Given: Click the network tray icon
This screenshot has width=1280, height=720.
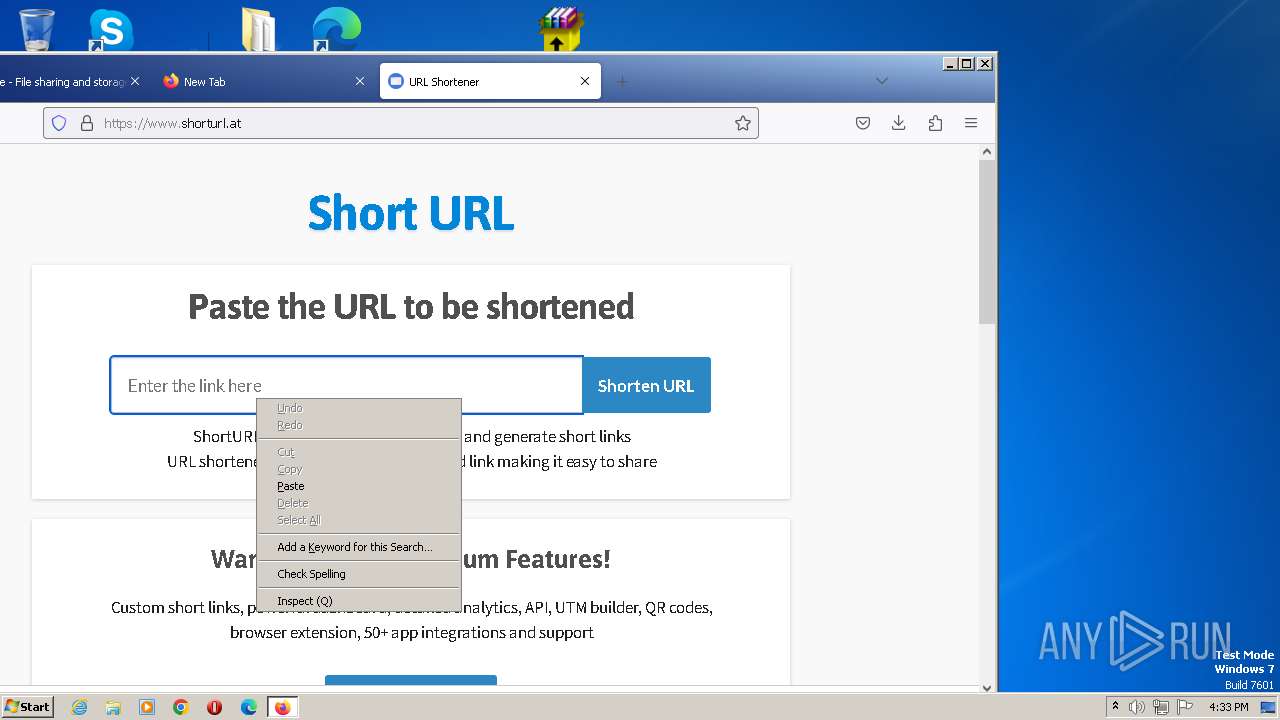Looking at the screenshot, I should 1161,707.
